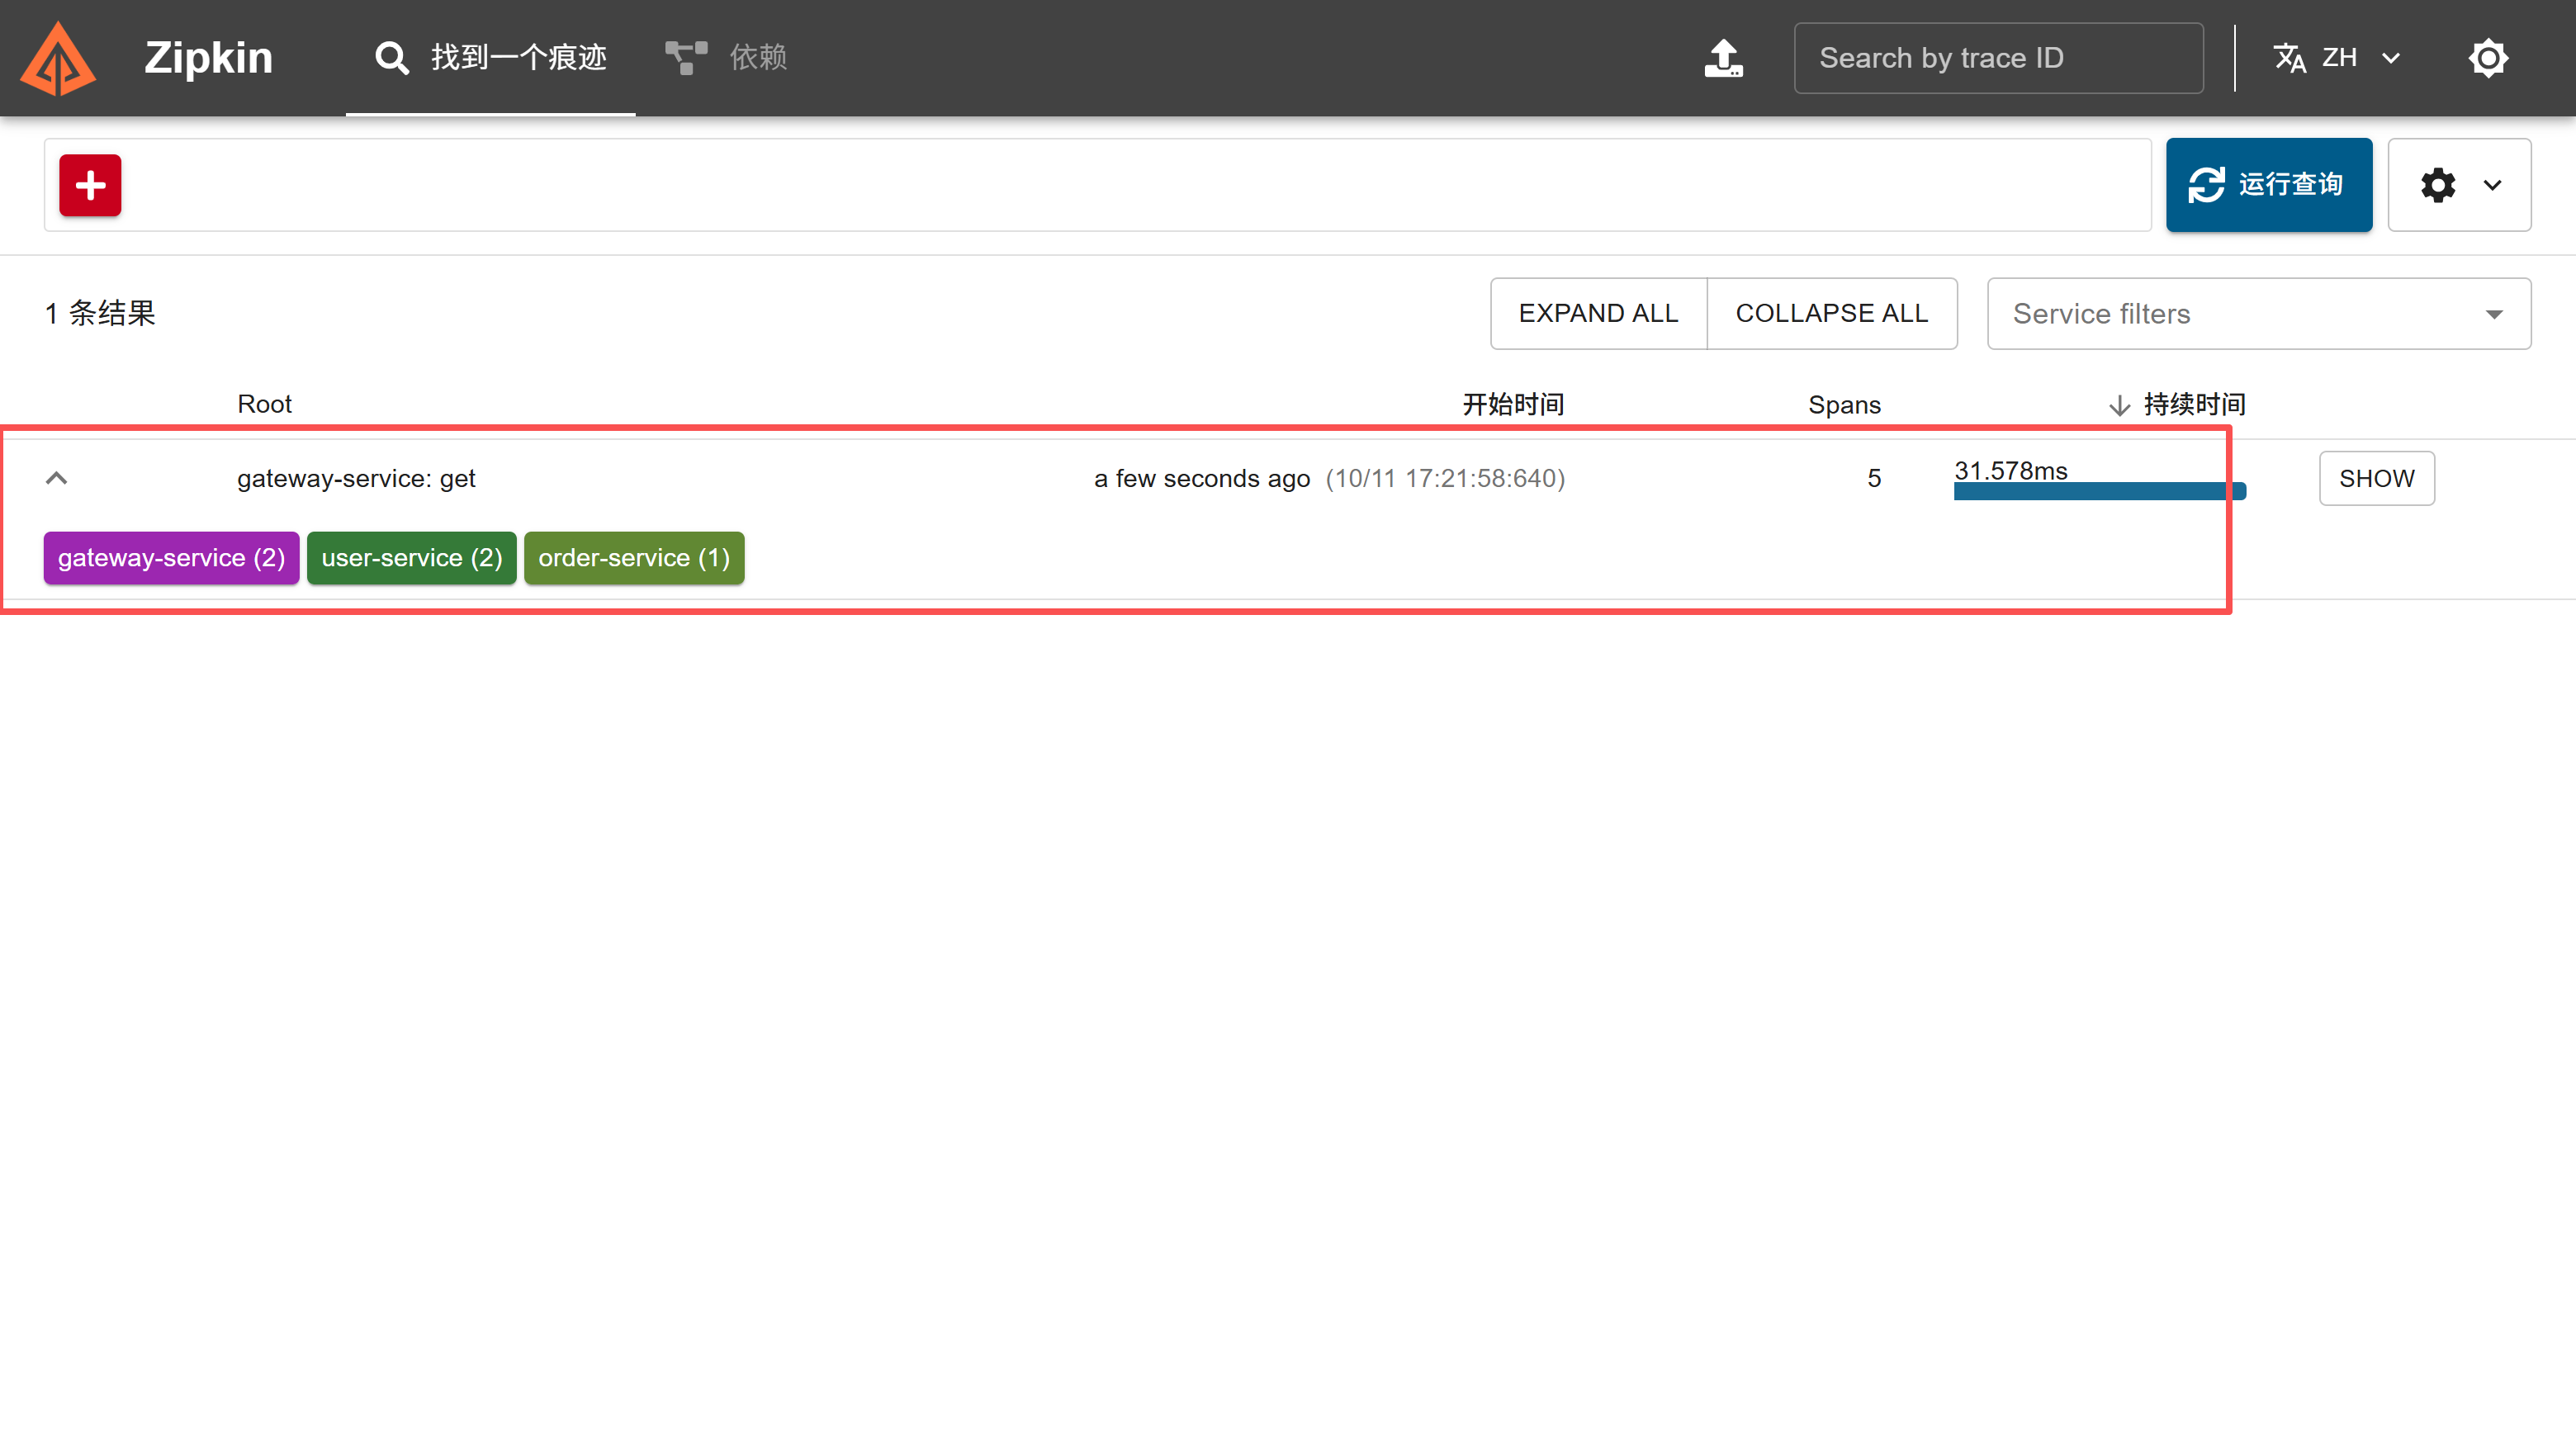This screenshot has width=2576, height=1438.
Task: Select the order-service (1) tag
Action: [634, 557]
